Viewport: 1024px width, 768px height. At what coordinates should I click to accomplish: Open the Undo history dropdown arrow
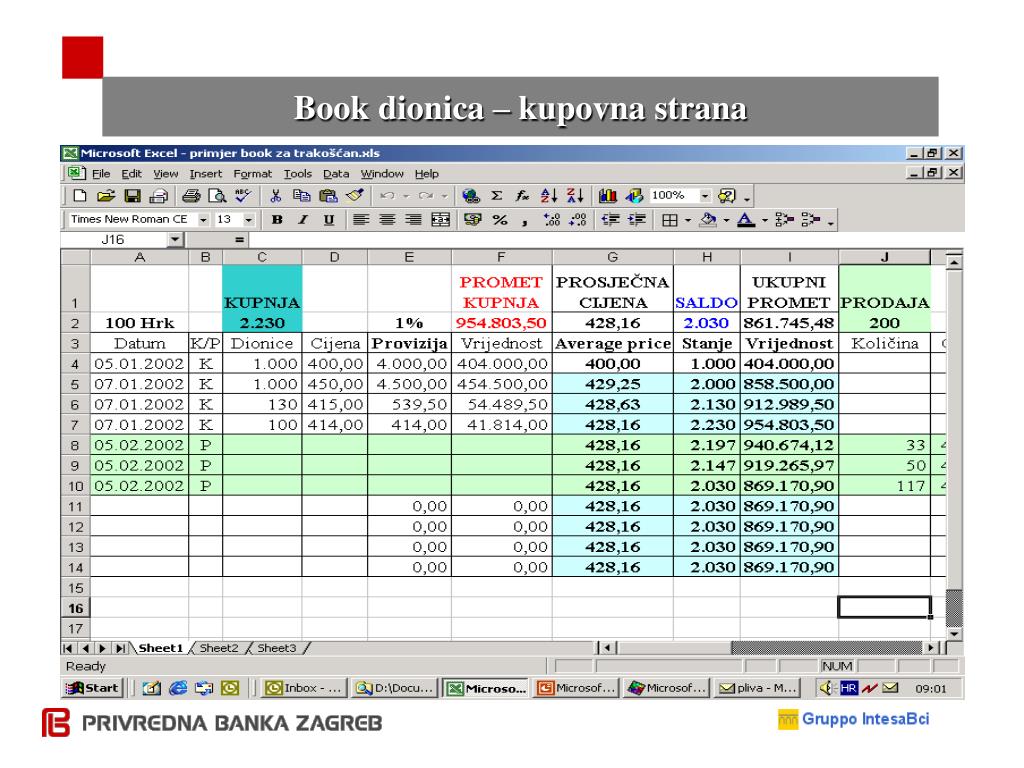click(406, 196)
